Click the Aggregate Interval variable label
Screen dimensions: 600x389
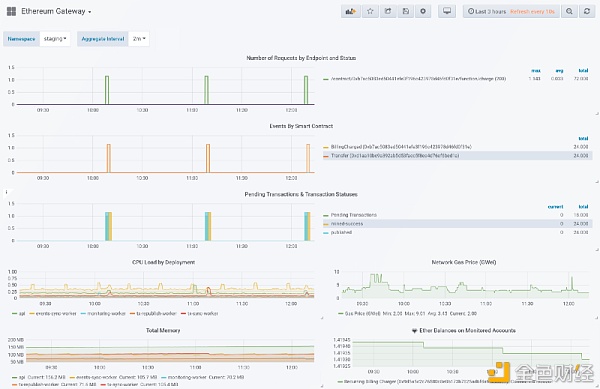[x=103, y=39]
